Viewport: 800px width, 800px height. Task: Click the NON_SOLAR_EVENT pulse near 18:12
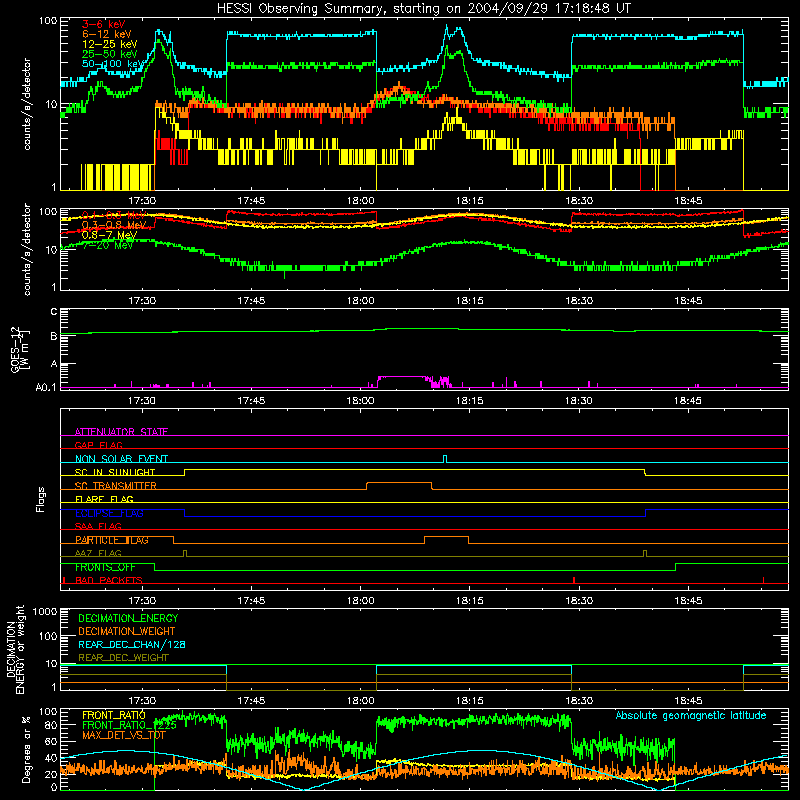tap(445, 459)
